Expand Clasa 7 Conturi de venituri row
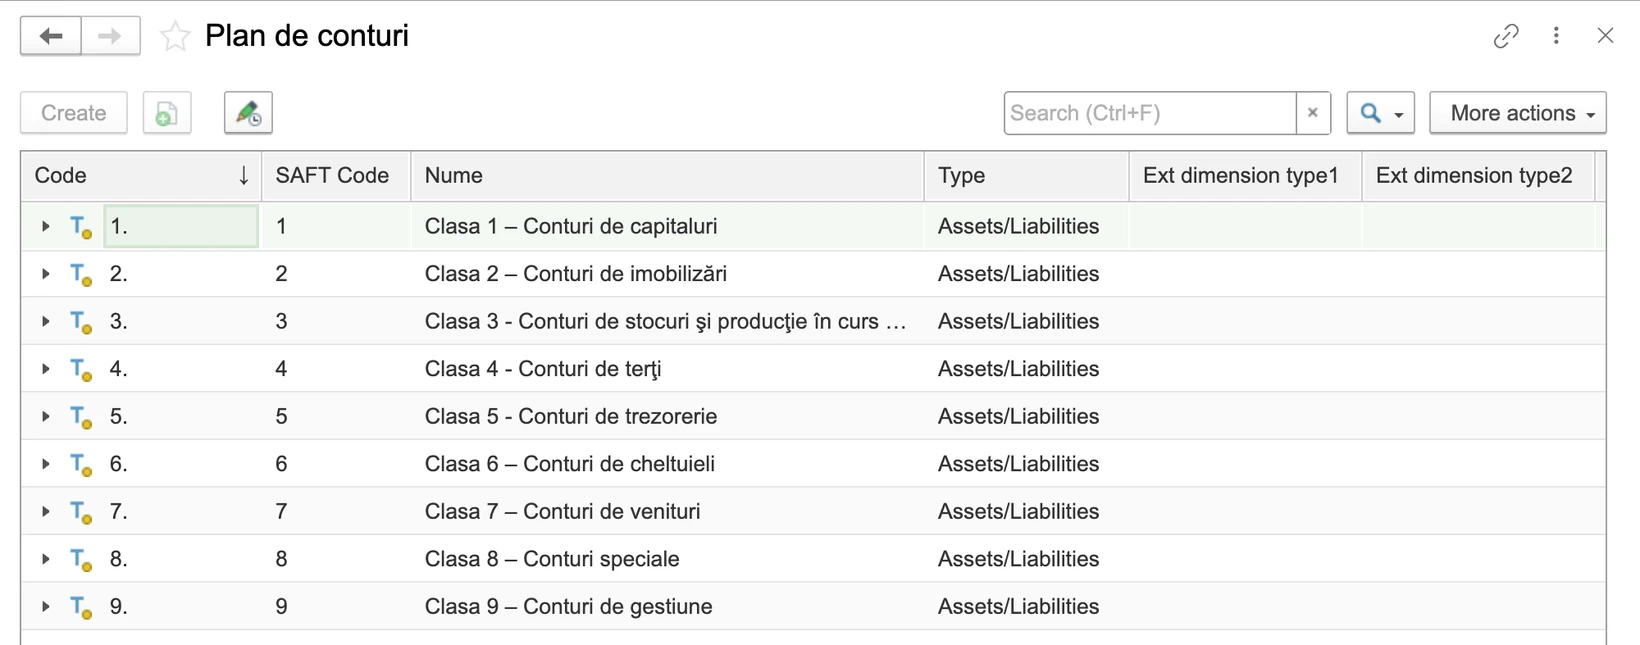The height and width of the screenshot is (645, 1640). 45,512
